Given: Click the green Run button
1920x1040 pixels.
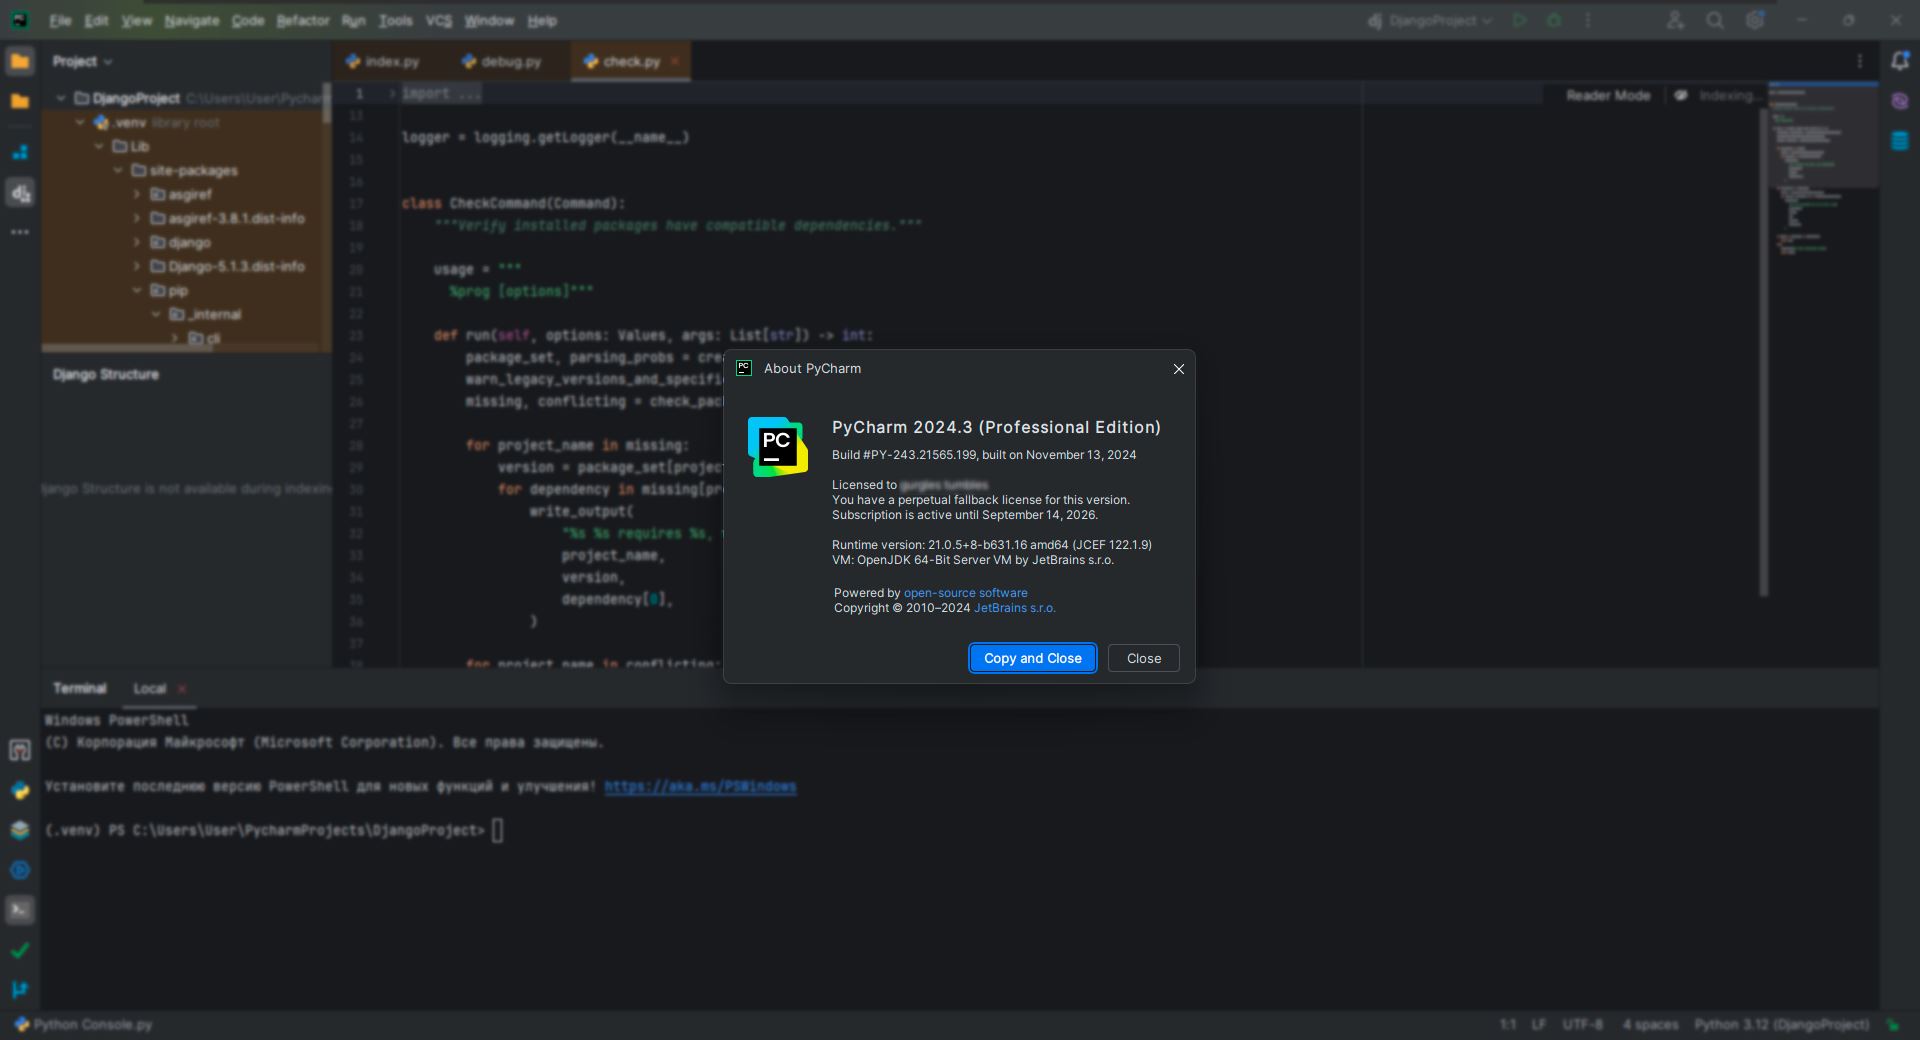Looking at the screenshot, I should pos(1520,20).
